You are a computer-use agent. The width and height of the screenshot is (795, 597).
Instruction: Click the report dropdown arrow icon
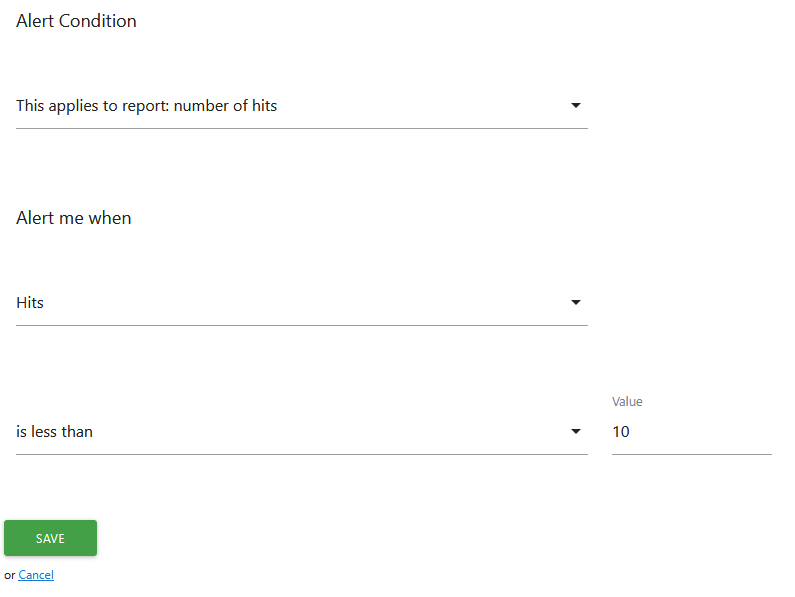pos(576,105)
